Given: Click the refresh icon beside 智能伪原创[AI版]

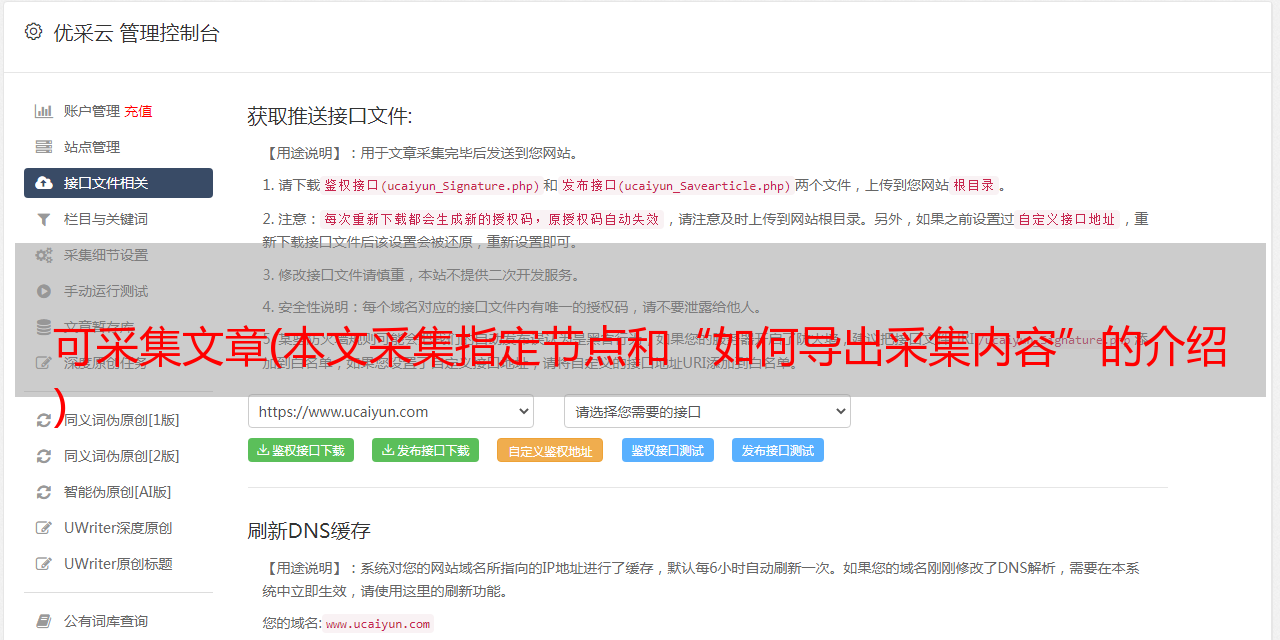Looking at the screenshot, I should tap(44, 492).
